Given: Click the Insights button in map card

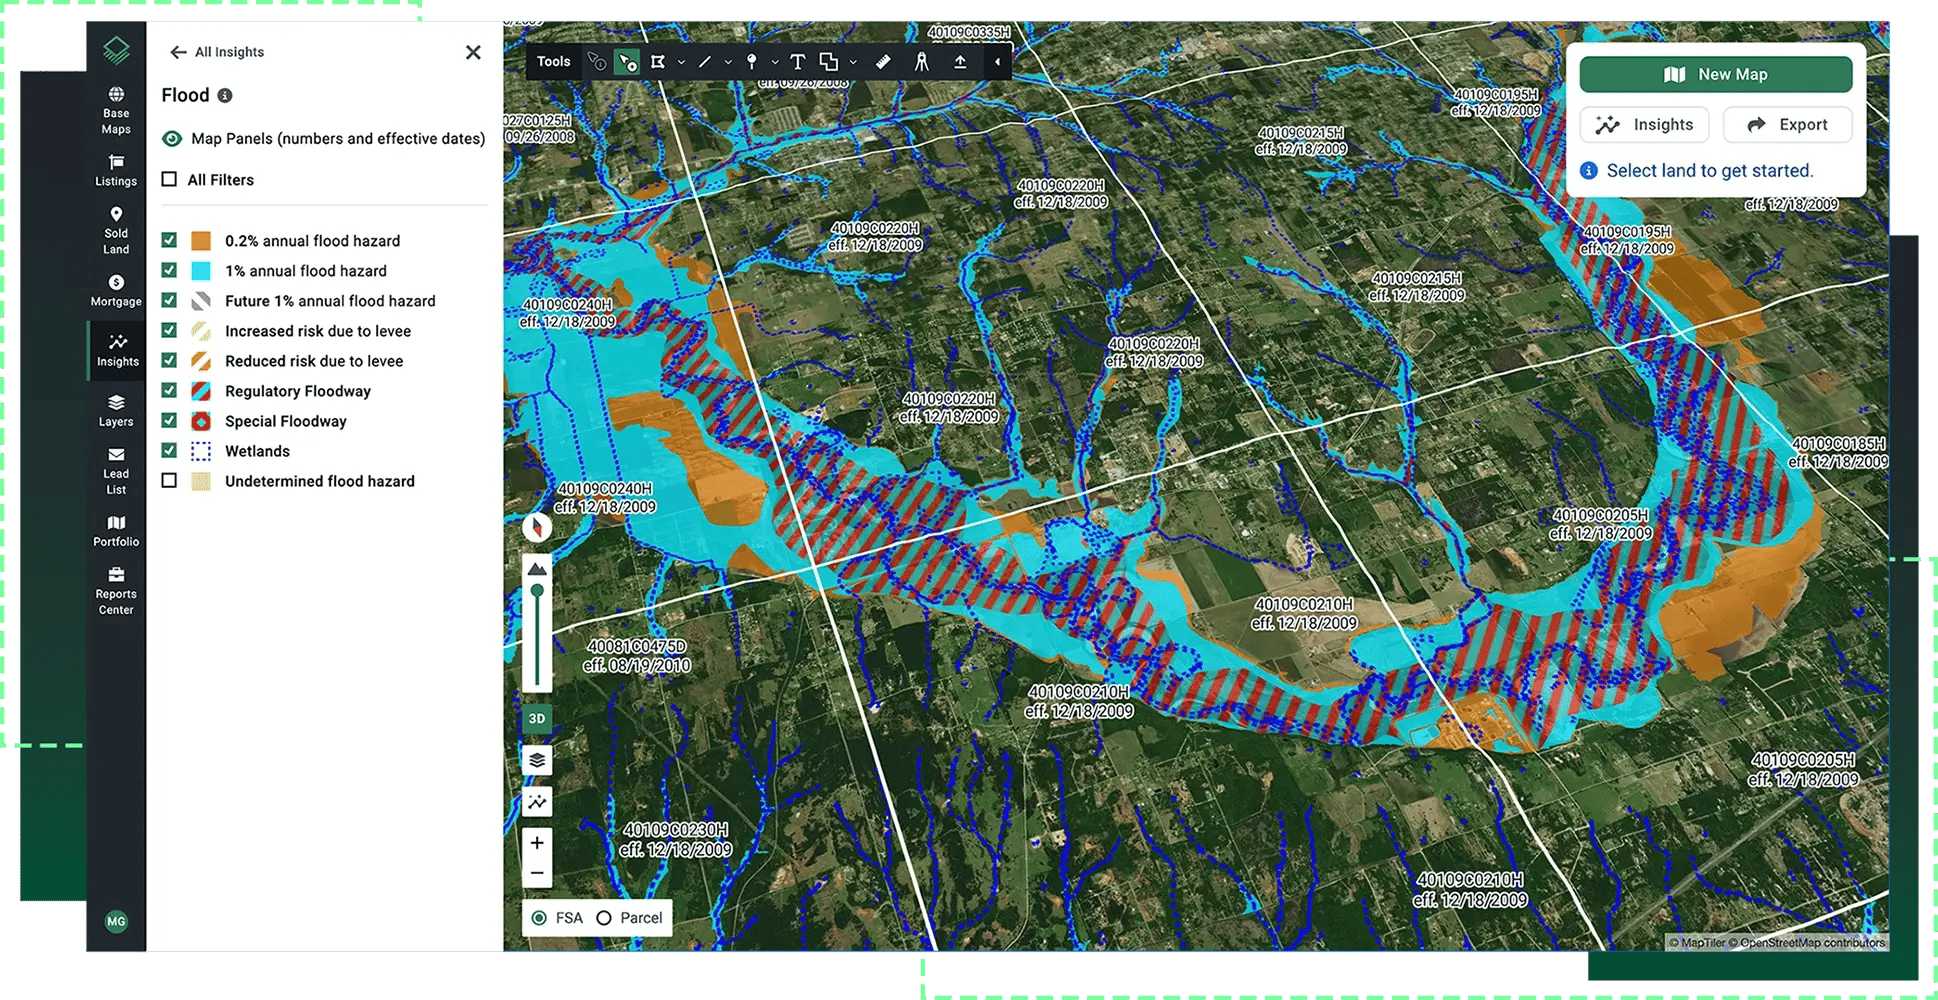Looking at the screenshot, I should [x=1645, y=125].
